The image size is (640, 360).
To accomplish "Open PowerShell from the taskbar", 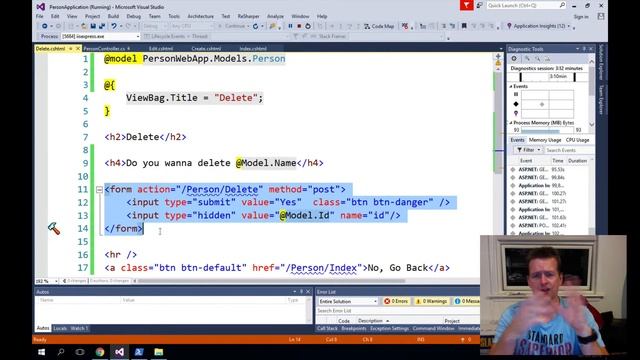I will pos(139,352).
